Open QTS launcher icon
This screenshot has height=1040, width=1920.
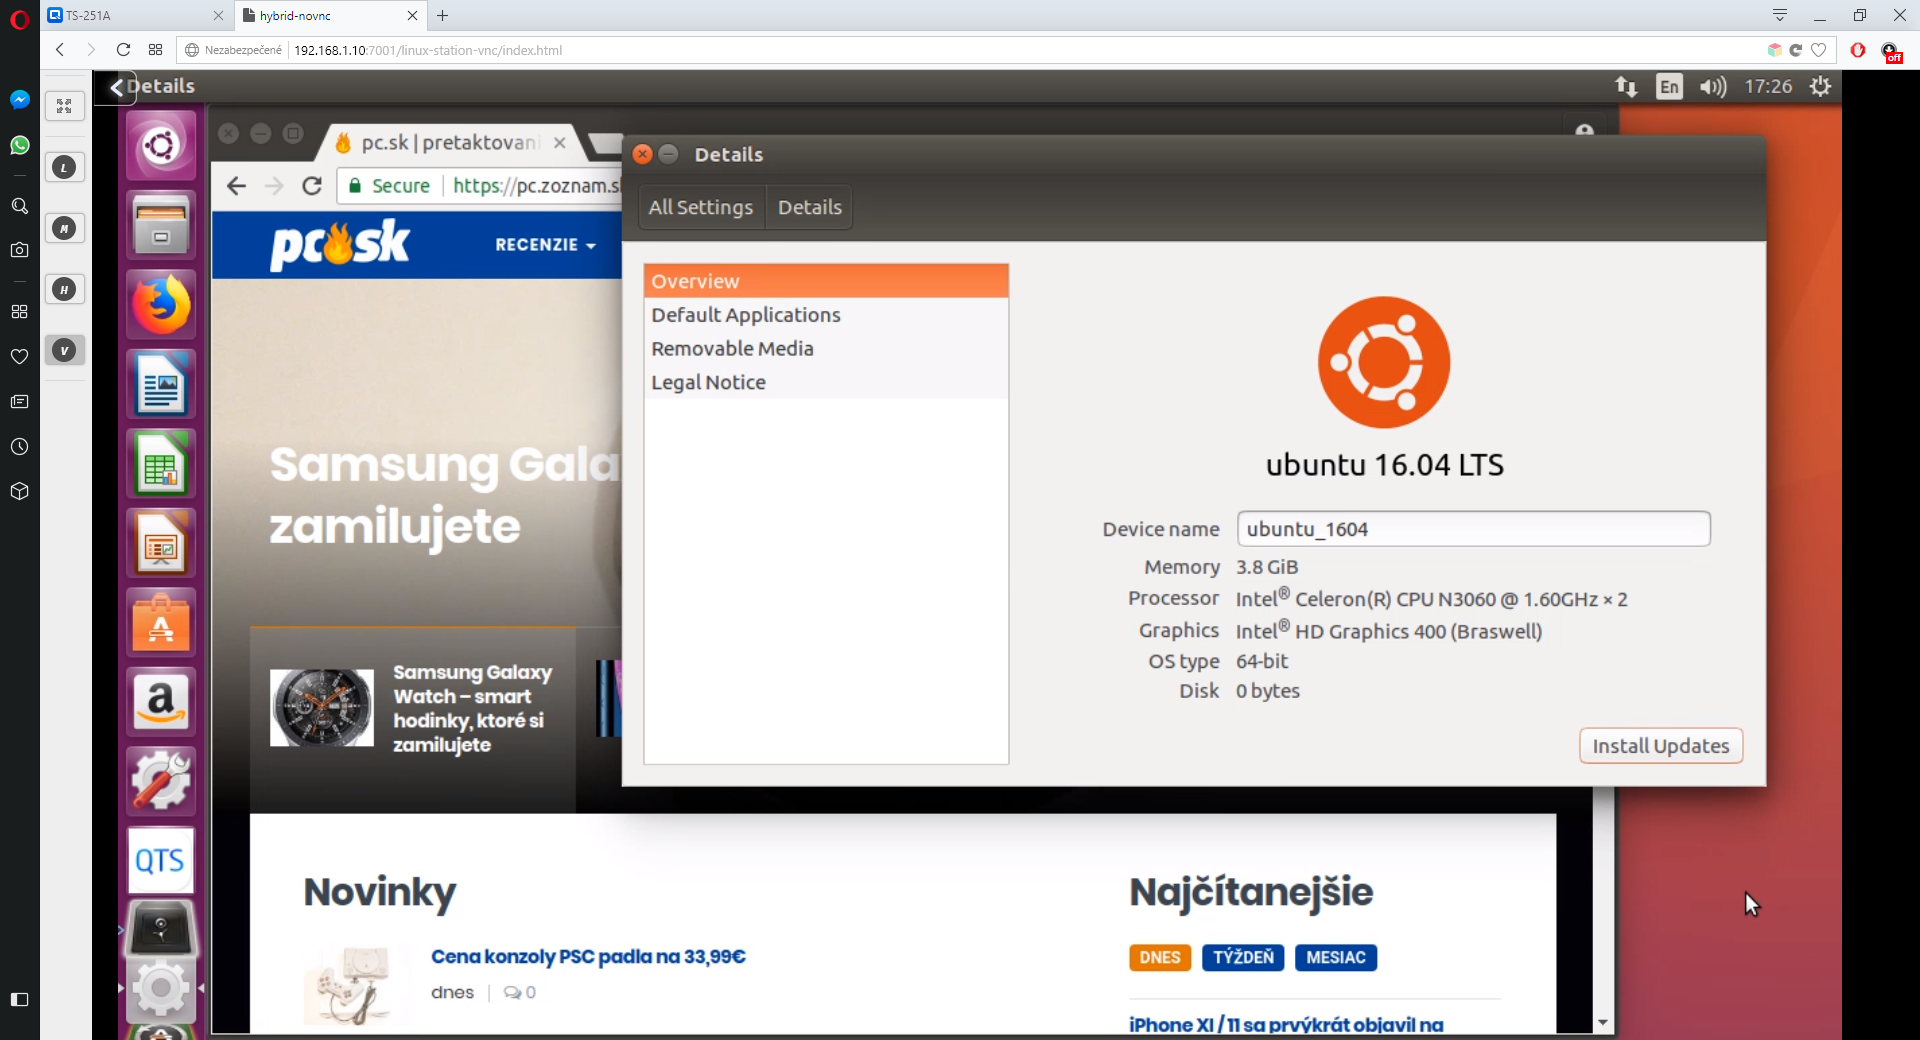tap(161, 860)
